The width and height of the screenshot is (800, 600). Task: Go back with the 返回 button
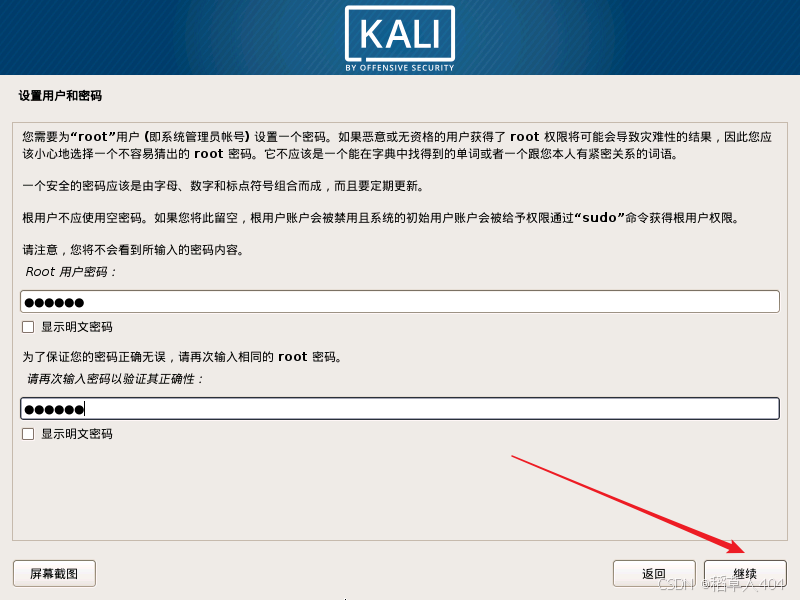point(654,573)
